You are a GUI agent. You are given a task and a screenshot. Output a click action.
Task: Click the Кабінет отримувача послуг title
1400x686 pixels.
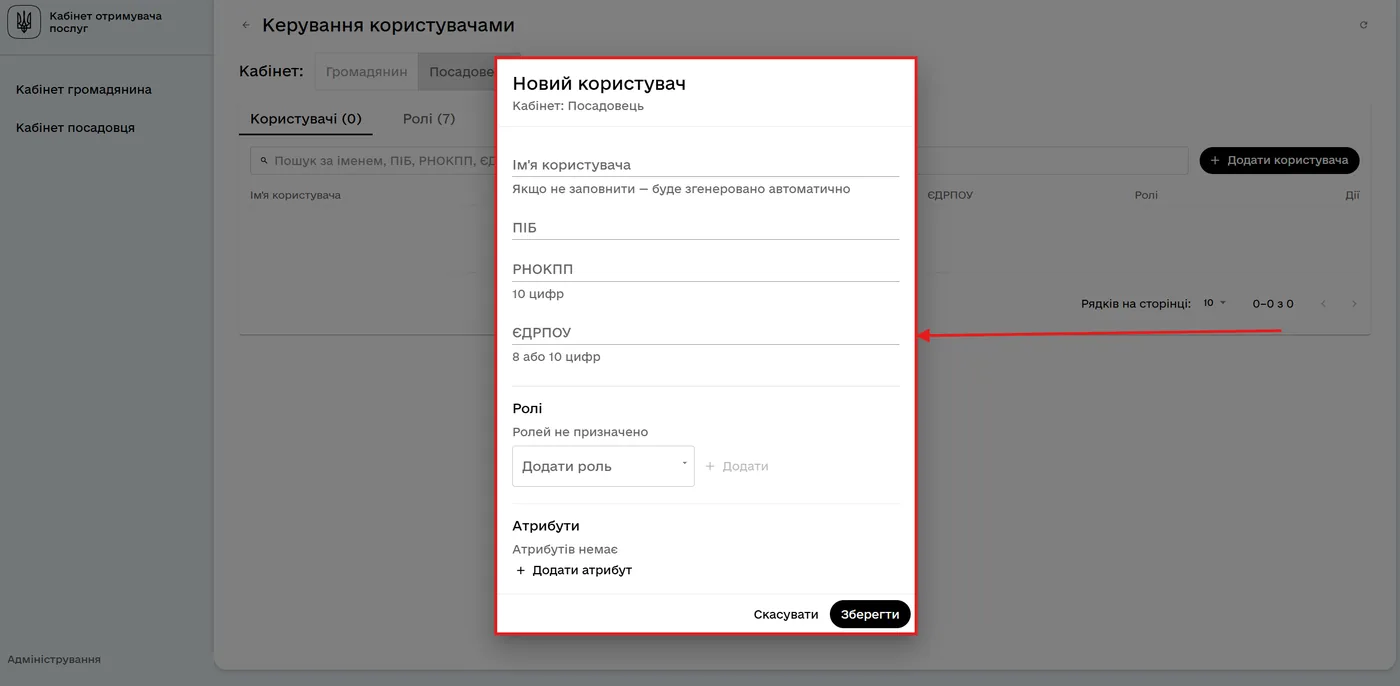tap(105, 22)
